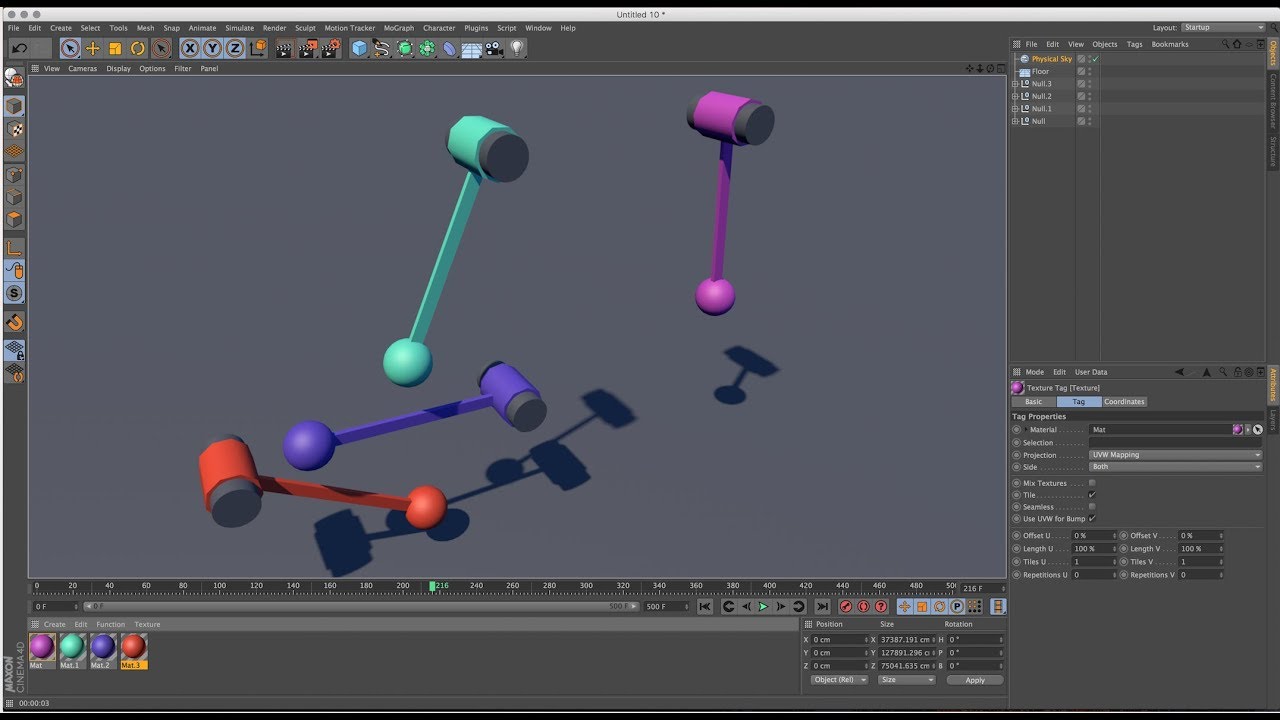
Task: Switch to the Coordinates tab
Action: click(1124, 402)
